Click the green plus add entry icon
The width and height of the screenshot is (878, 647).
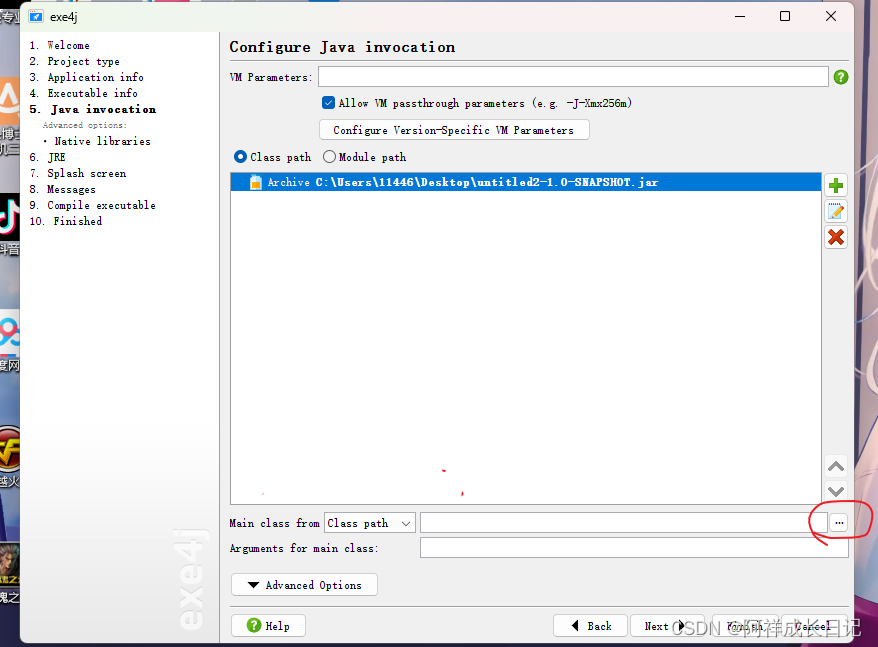point(836,185)
